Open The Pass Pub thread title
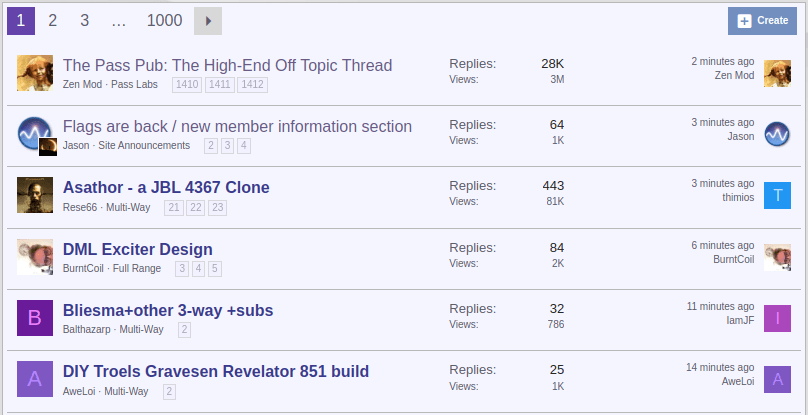 click(227, 65)
